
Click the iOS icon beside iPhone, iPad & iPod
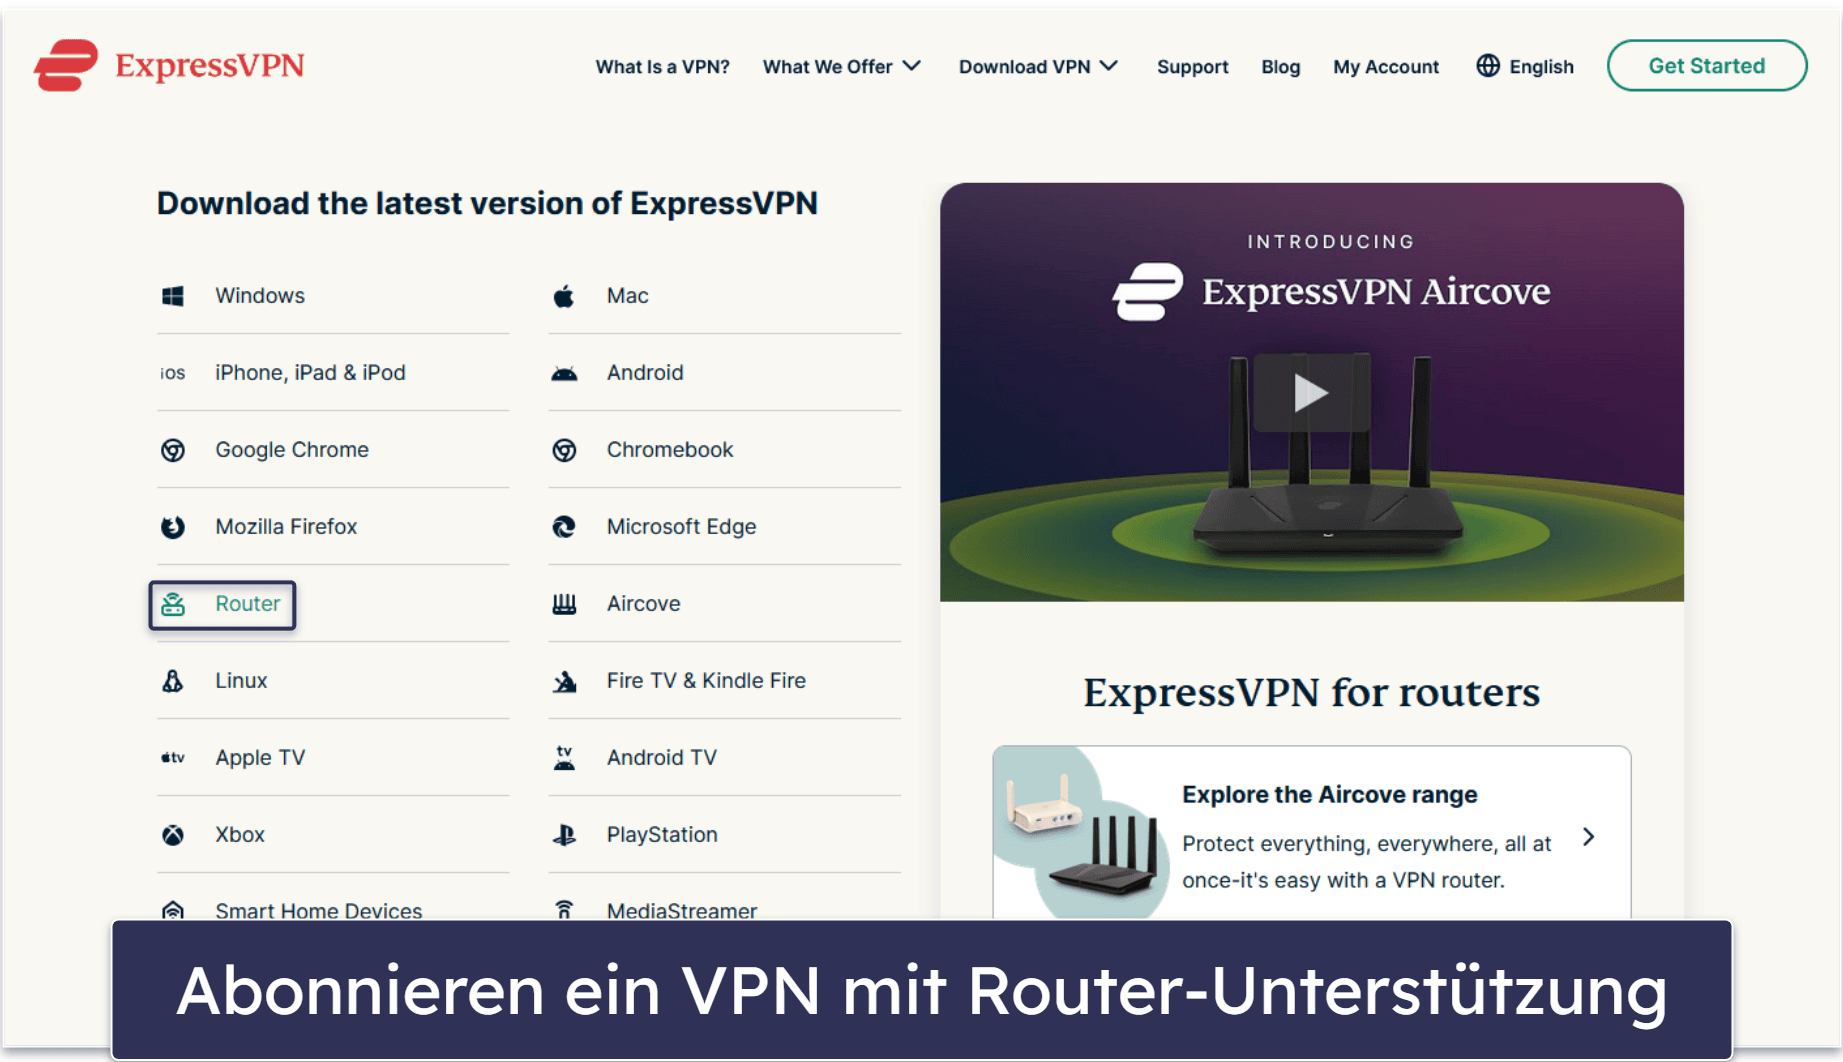(x=173, y=373)
